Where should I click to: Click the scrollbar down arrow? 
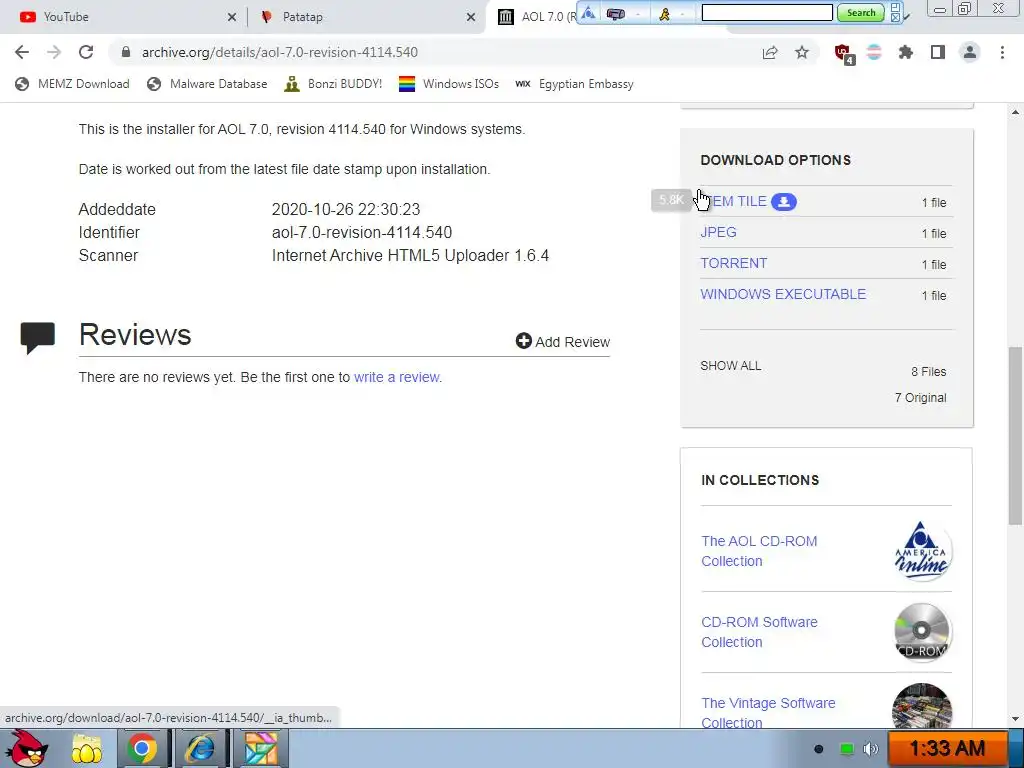click(1016, 719)
